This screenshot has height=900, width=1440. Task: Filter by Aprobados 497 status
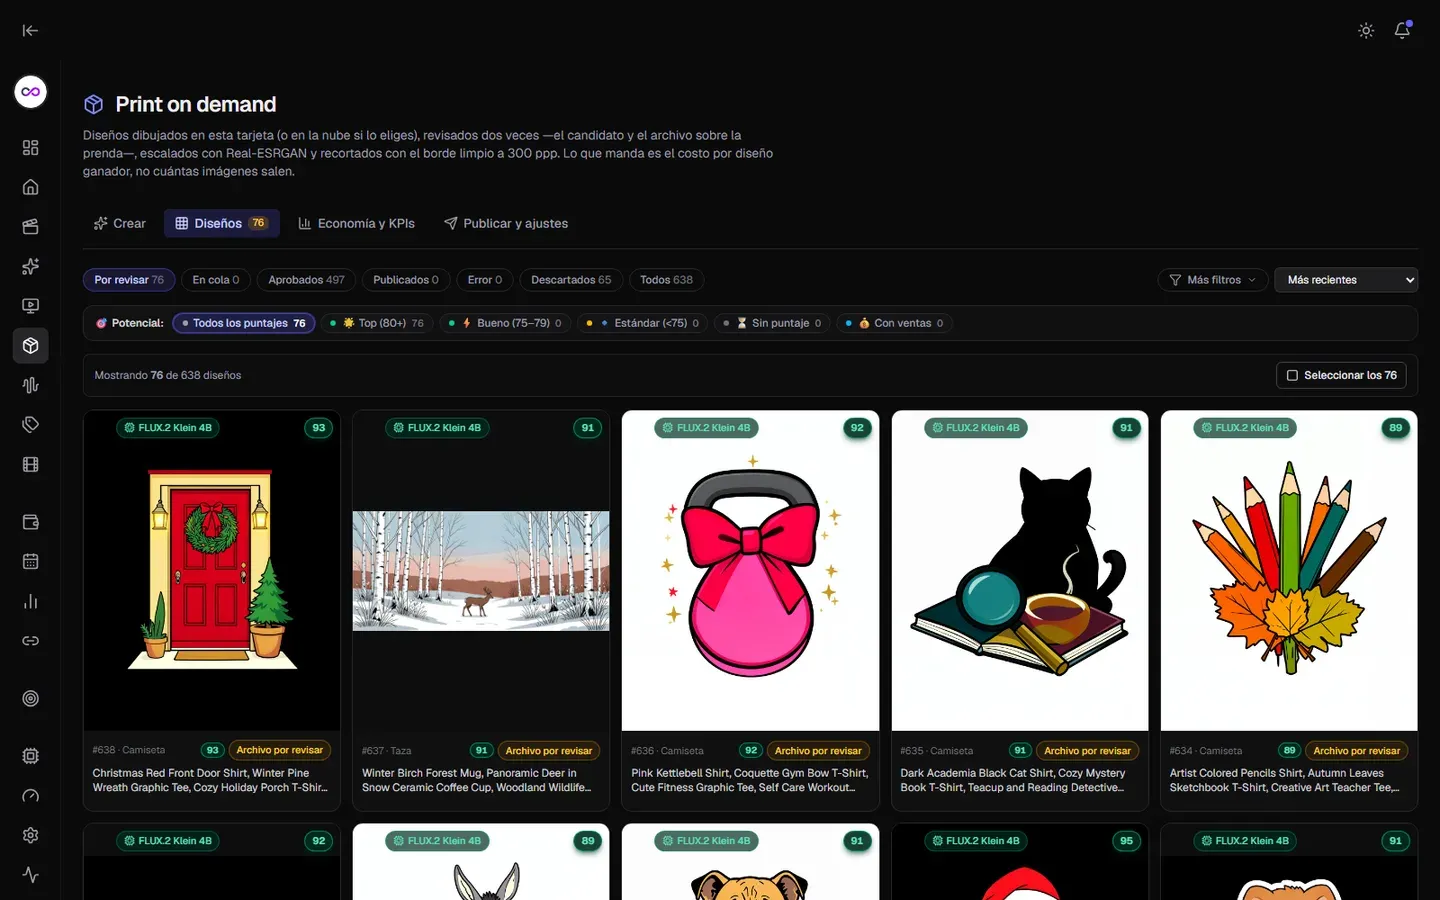(306, 280)
